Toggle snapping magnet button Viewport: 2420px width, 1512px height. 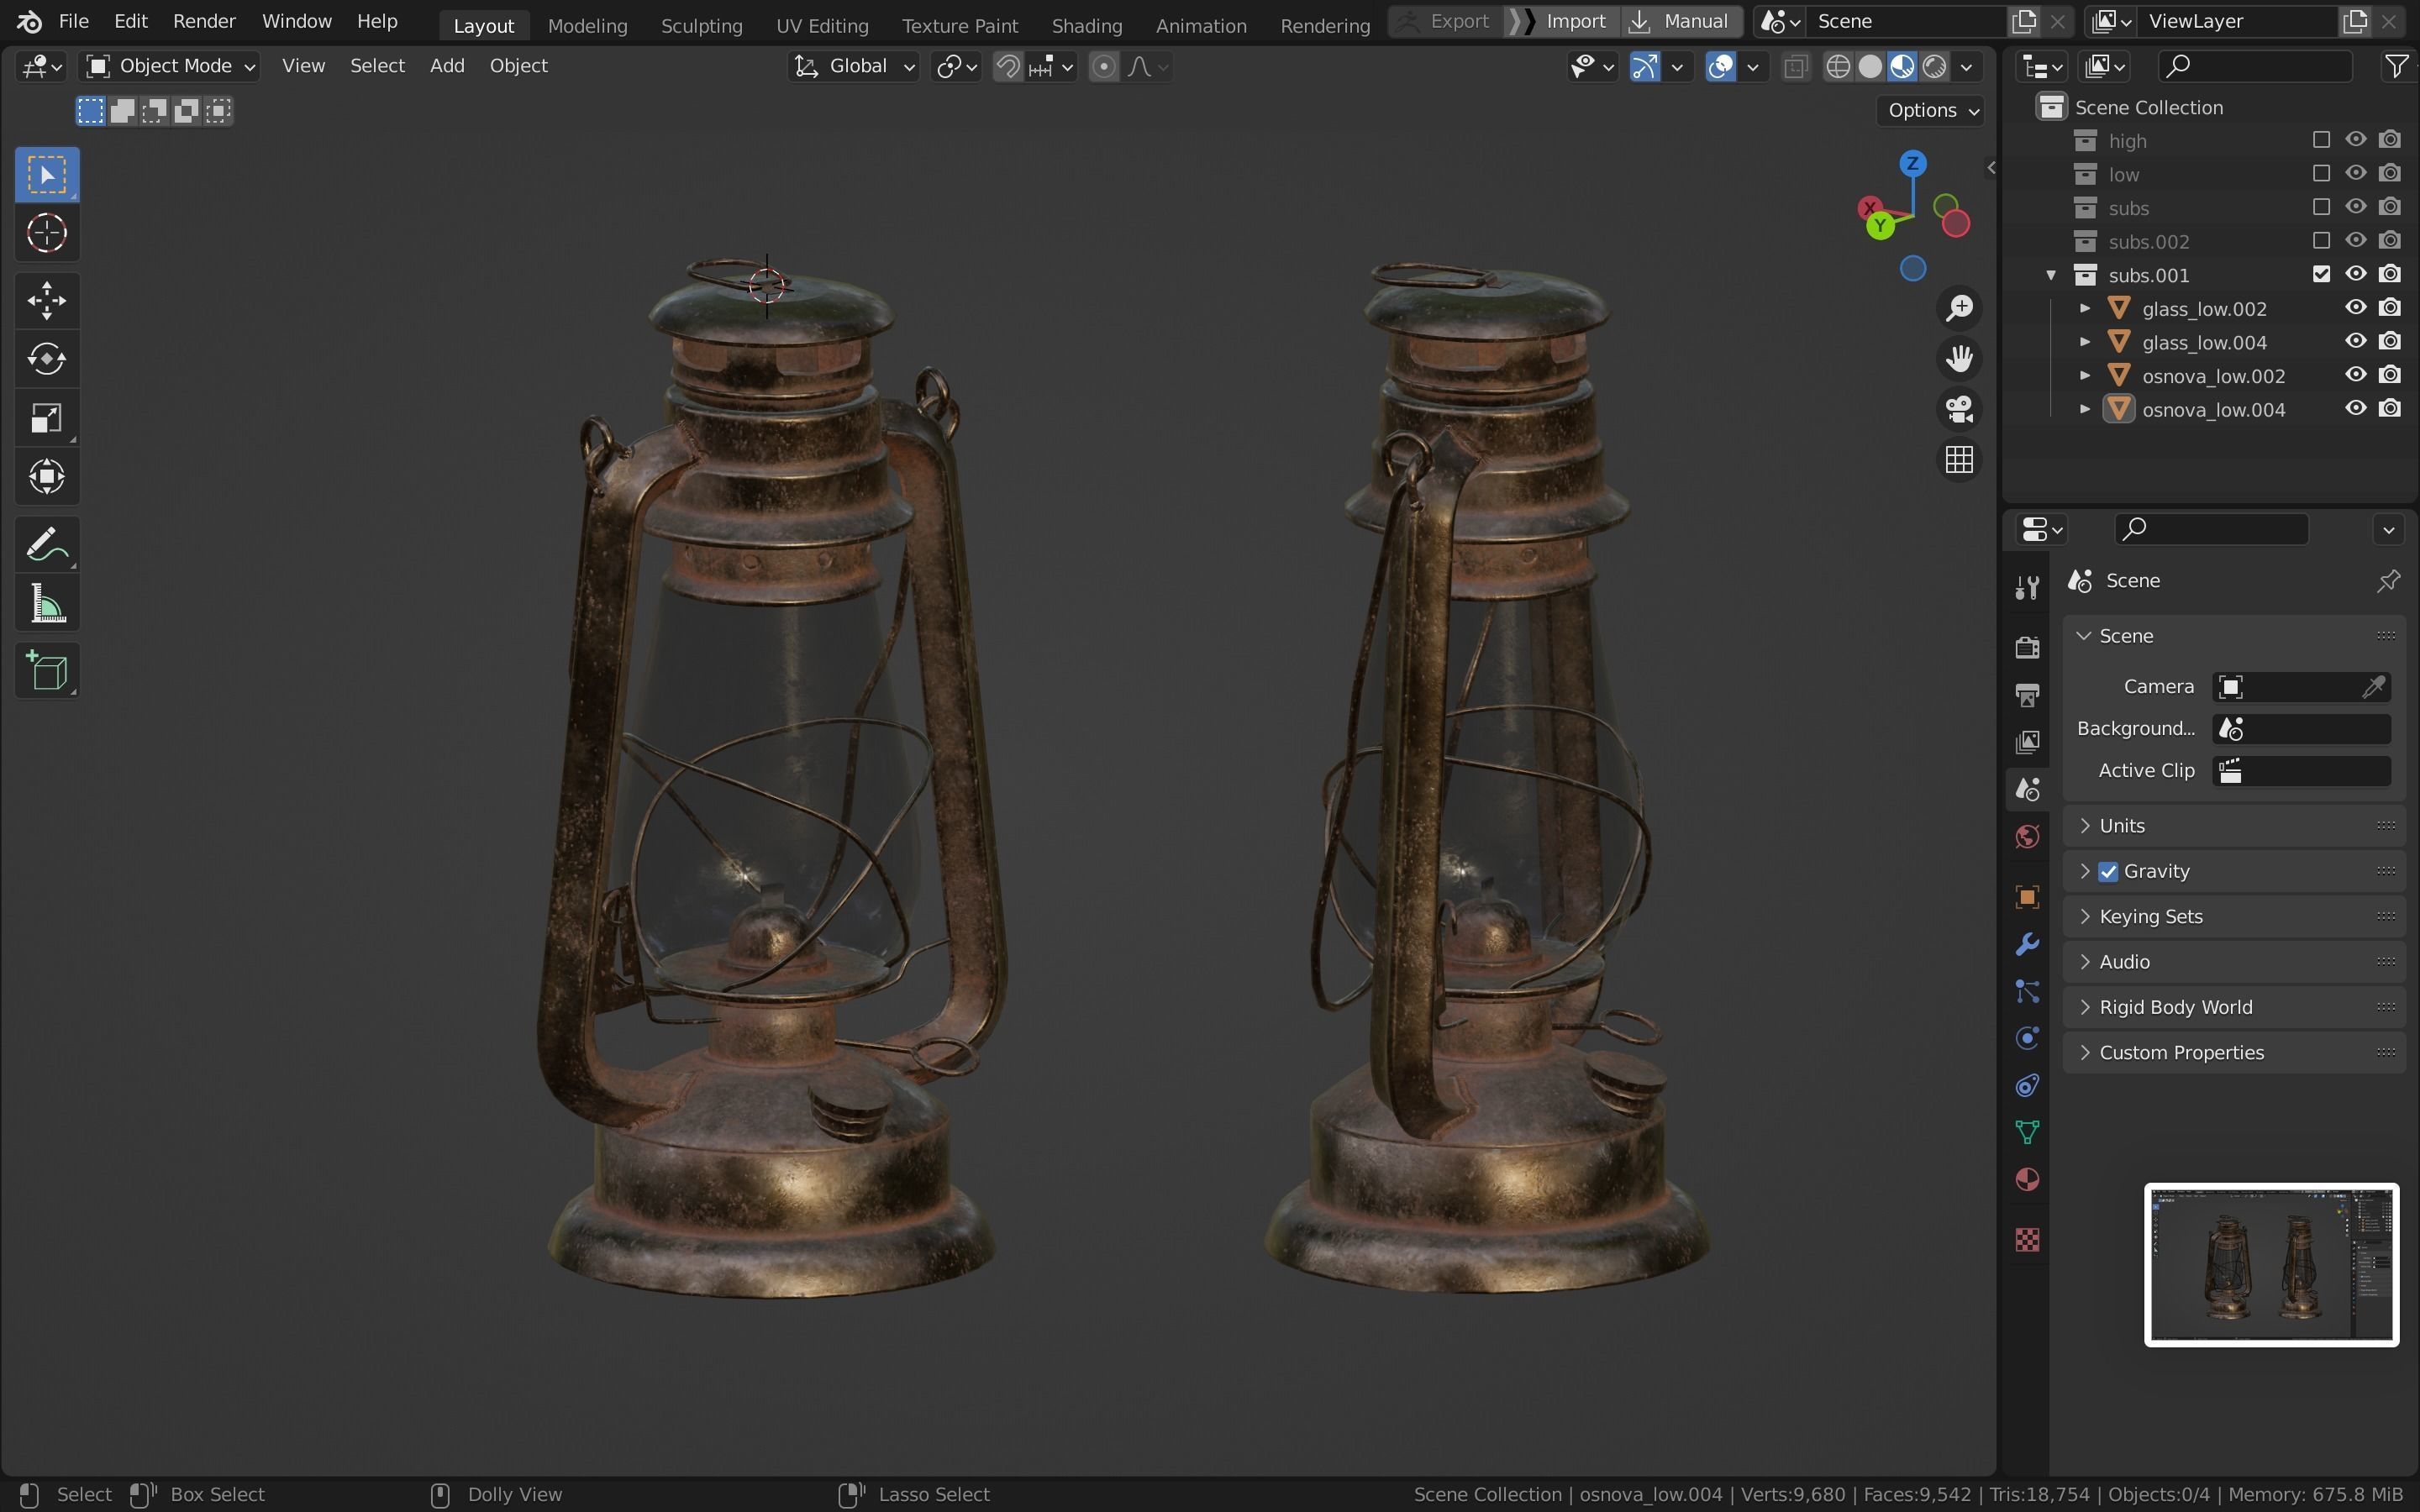coord(1008,67)
